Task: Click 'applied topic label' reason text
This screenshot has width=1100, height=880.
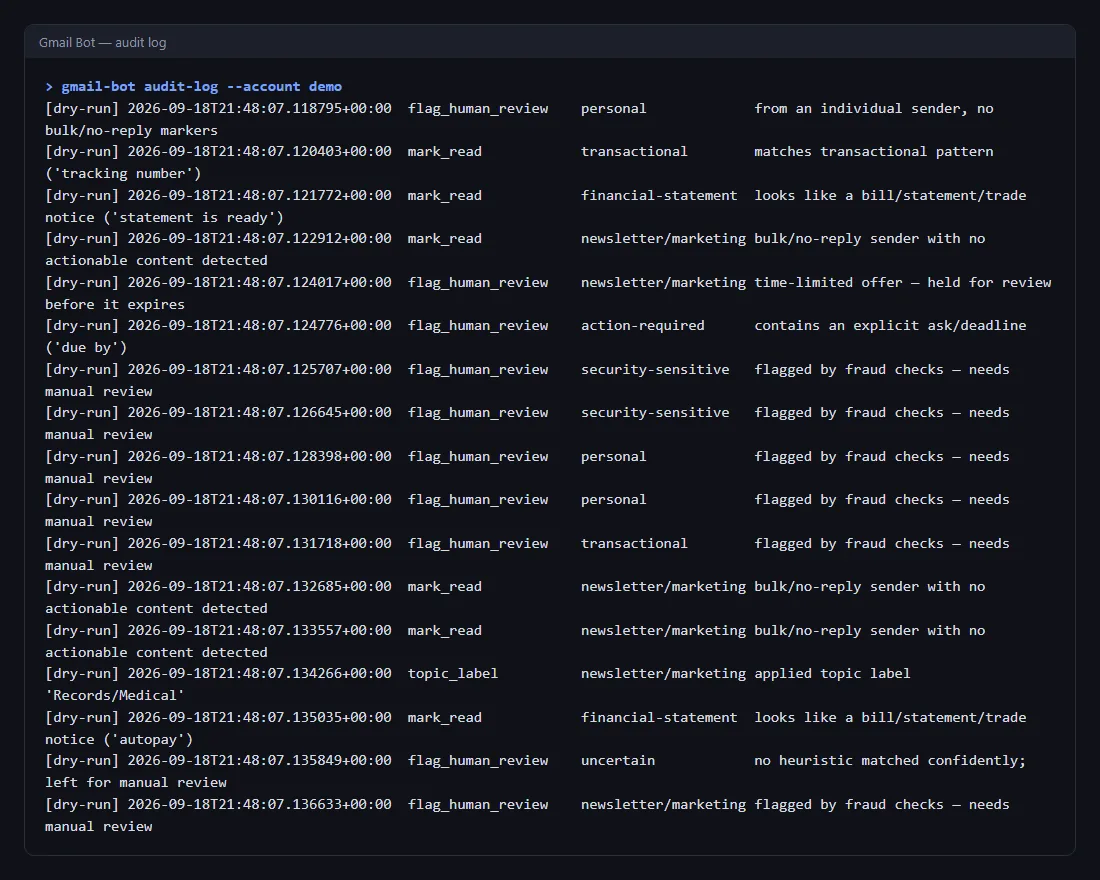Action: [x=832, y=673]
